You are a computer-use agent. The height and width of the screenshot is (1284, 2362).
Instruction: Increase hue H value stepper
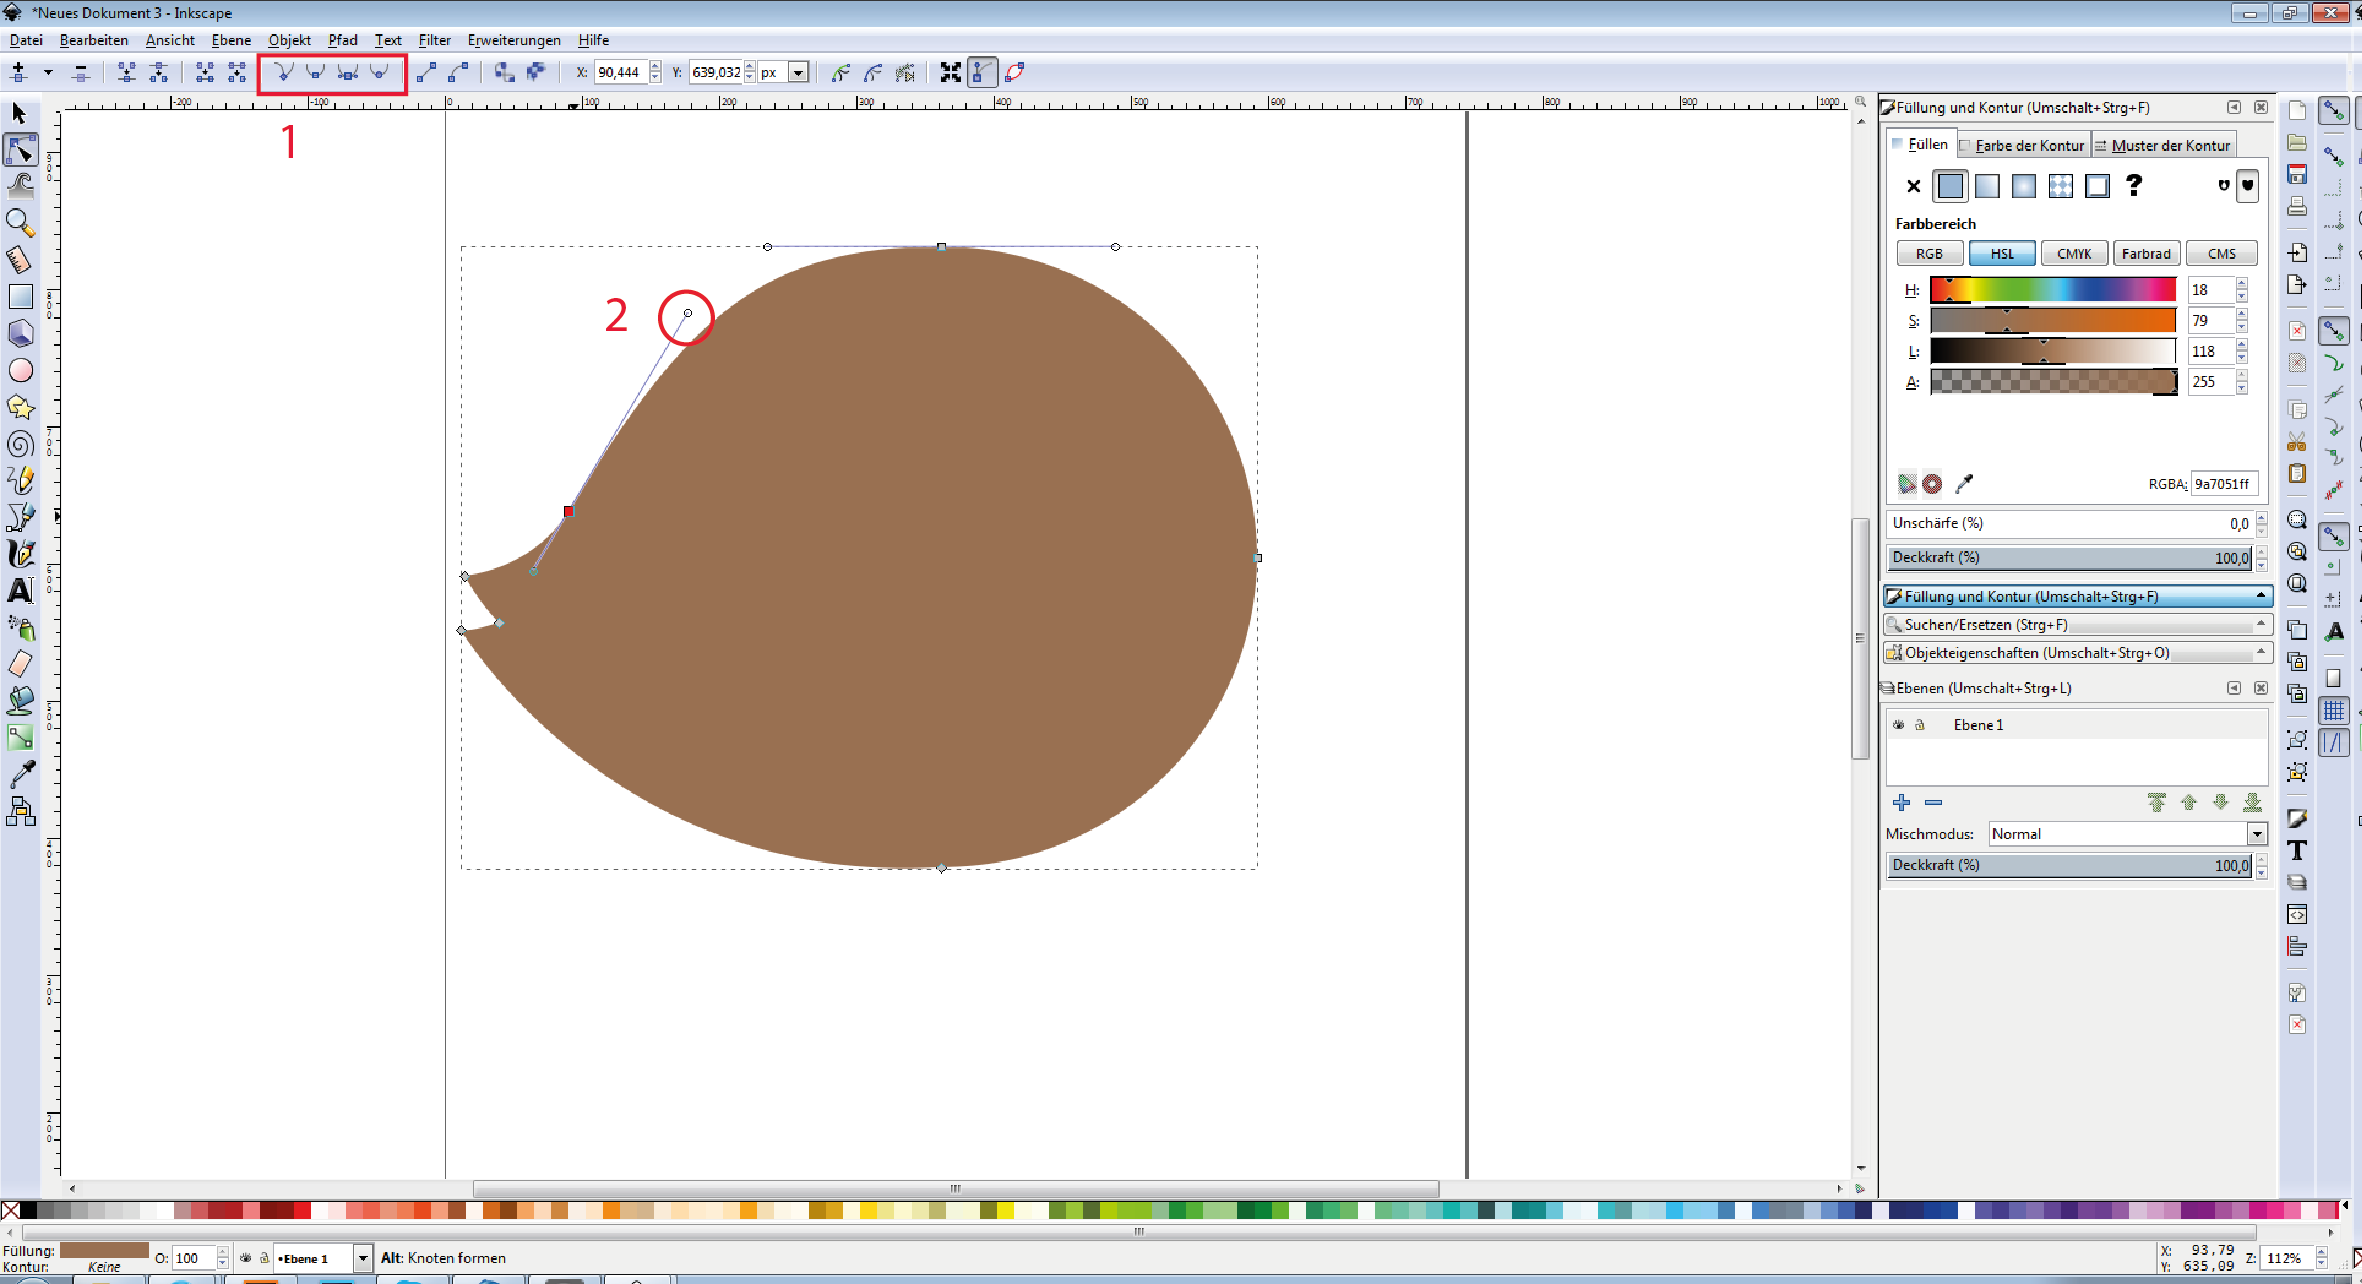(2242, 284)
